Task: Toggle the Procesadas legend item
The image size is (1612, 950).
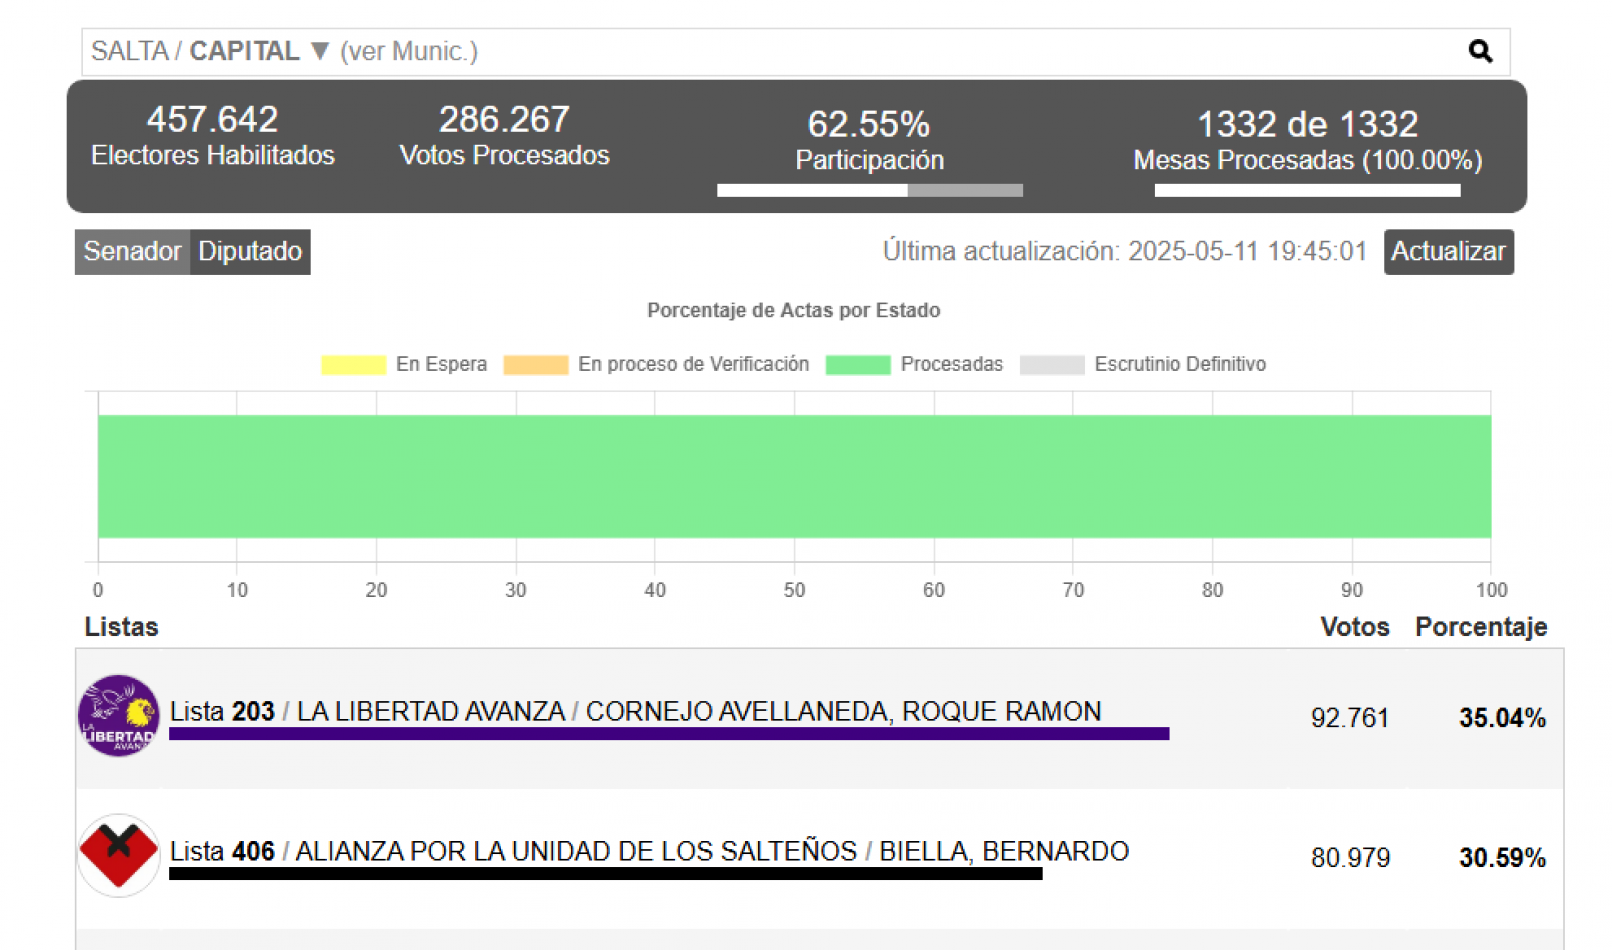Action: coord(914,364)
